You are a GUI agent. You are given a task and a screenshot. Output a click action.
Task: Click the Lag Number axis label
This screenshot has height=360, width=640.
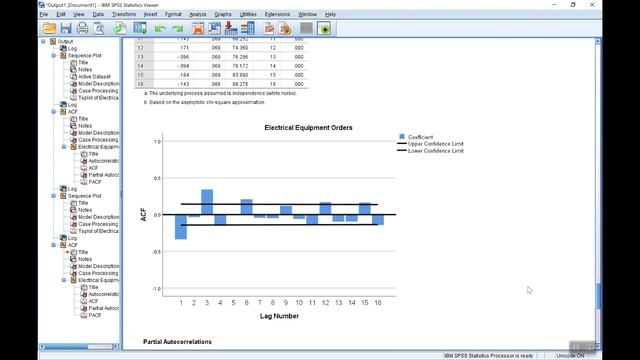279,316
